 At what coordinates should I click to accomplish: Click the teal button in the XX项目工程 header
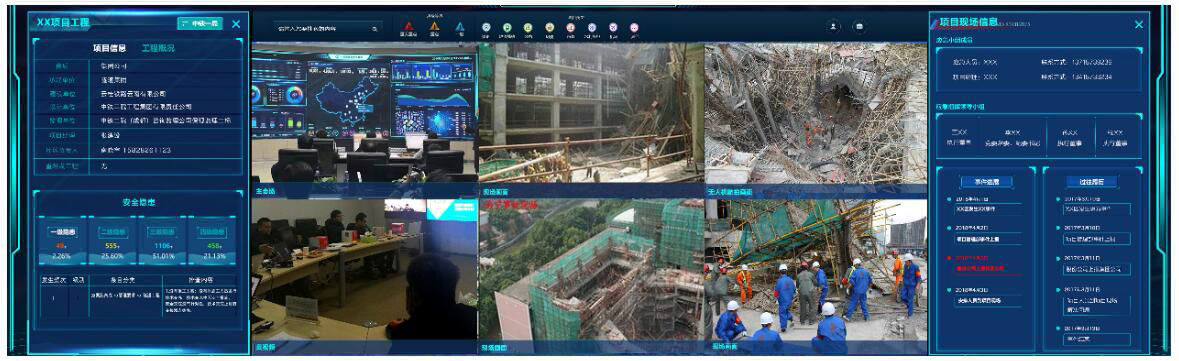pos(199,23)
